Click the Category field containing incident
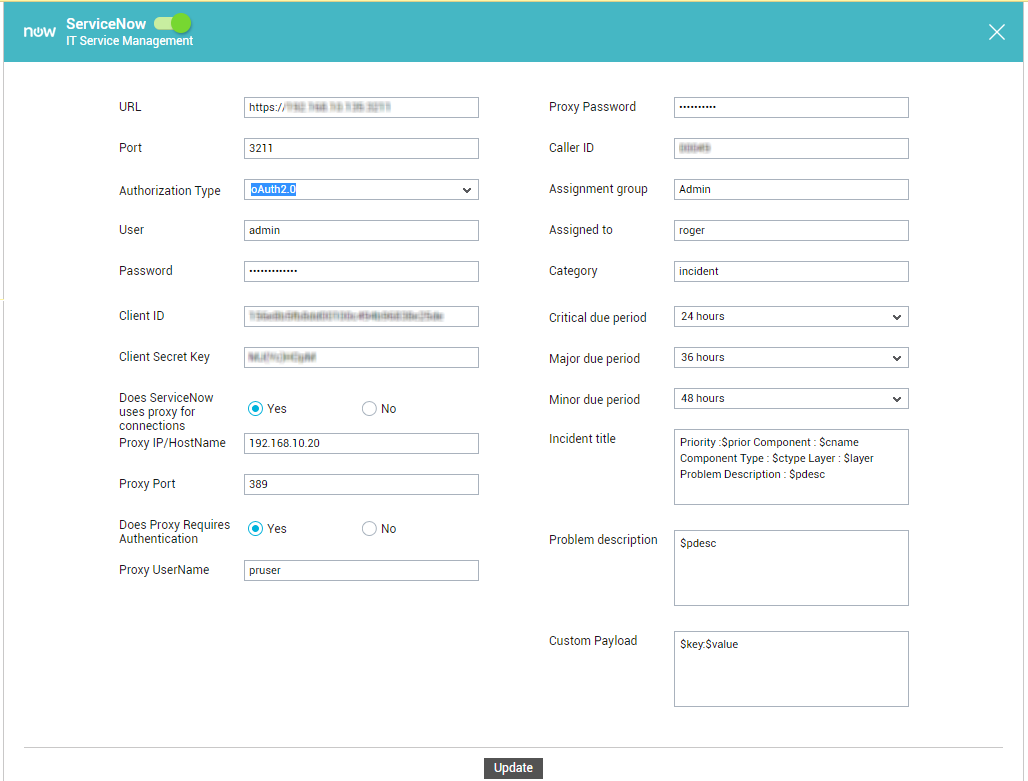The width and height of the screenshot is (1028, 781). (x=791, y=271)
